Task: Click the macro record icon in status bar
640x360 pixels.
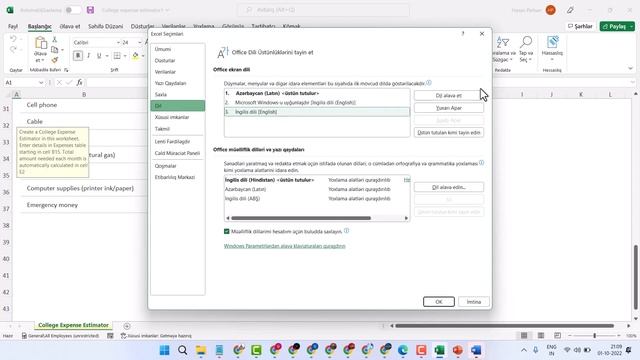Action: (x=110, y=336)
